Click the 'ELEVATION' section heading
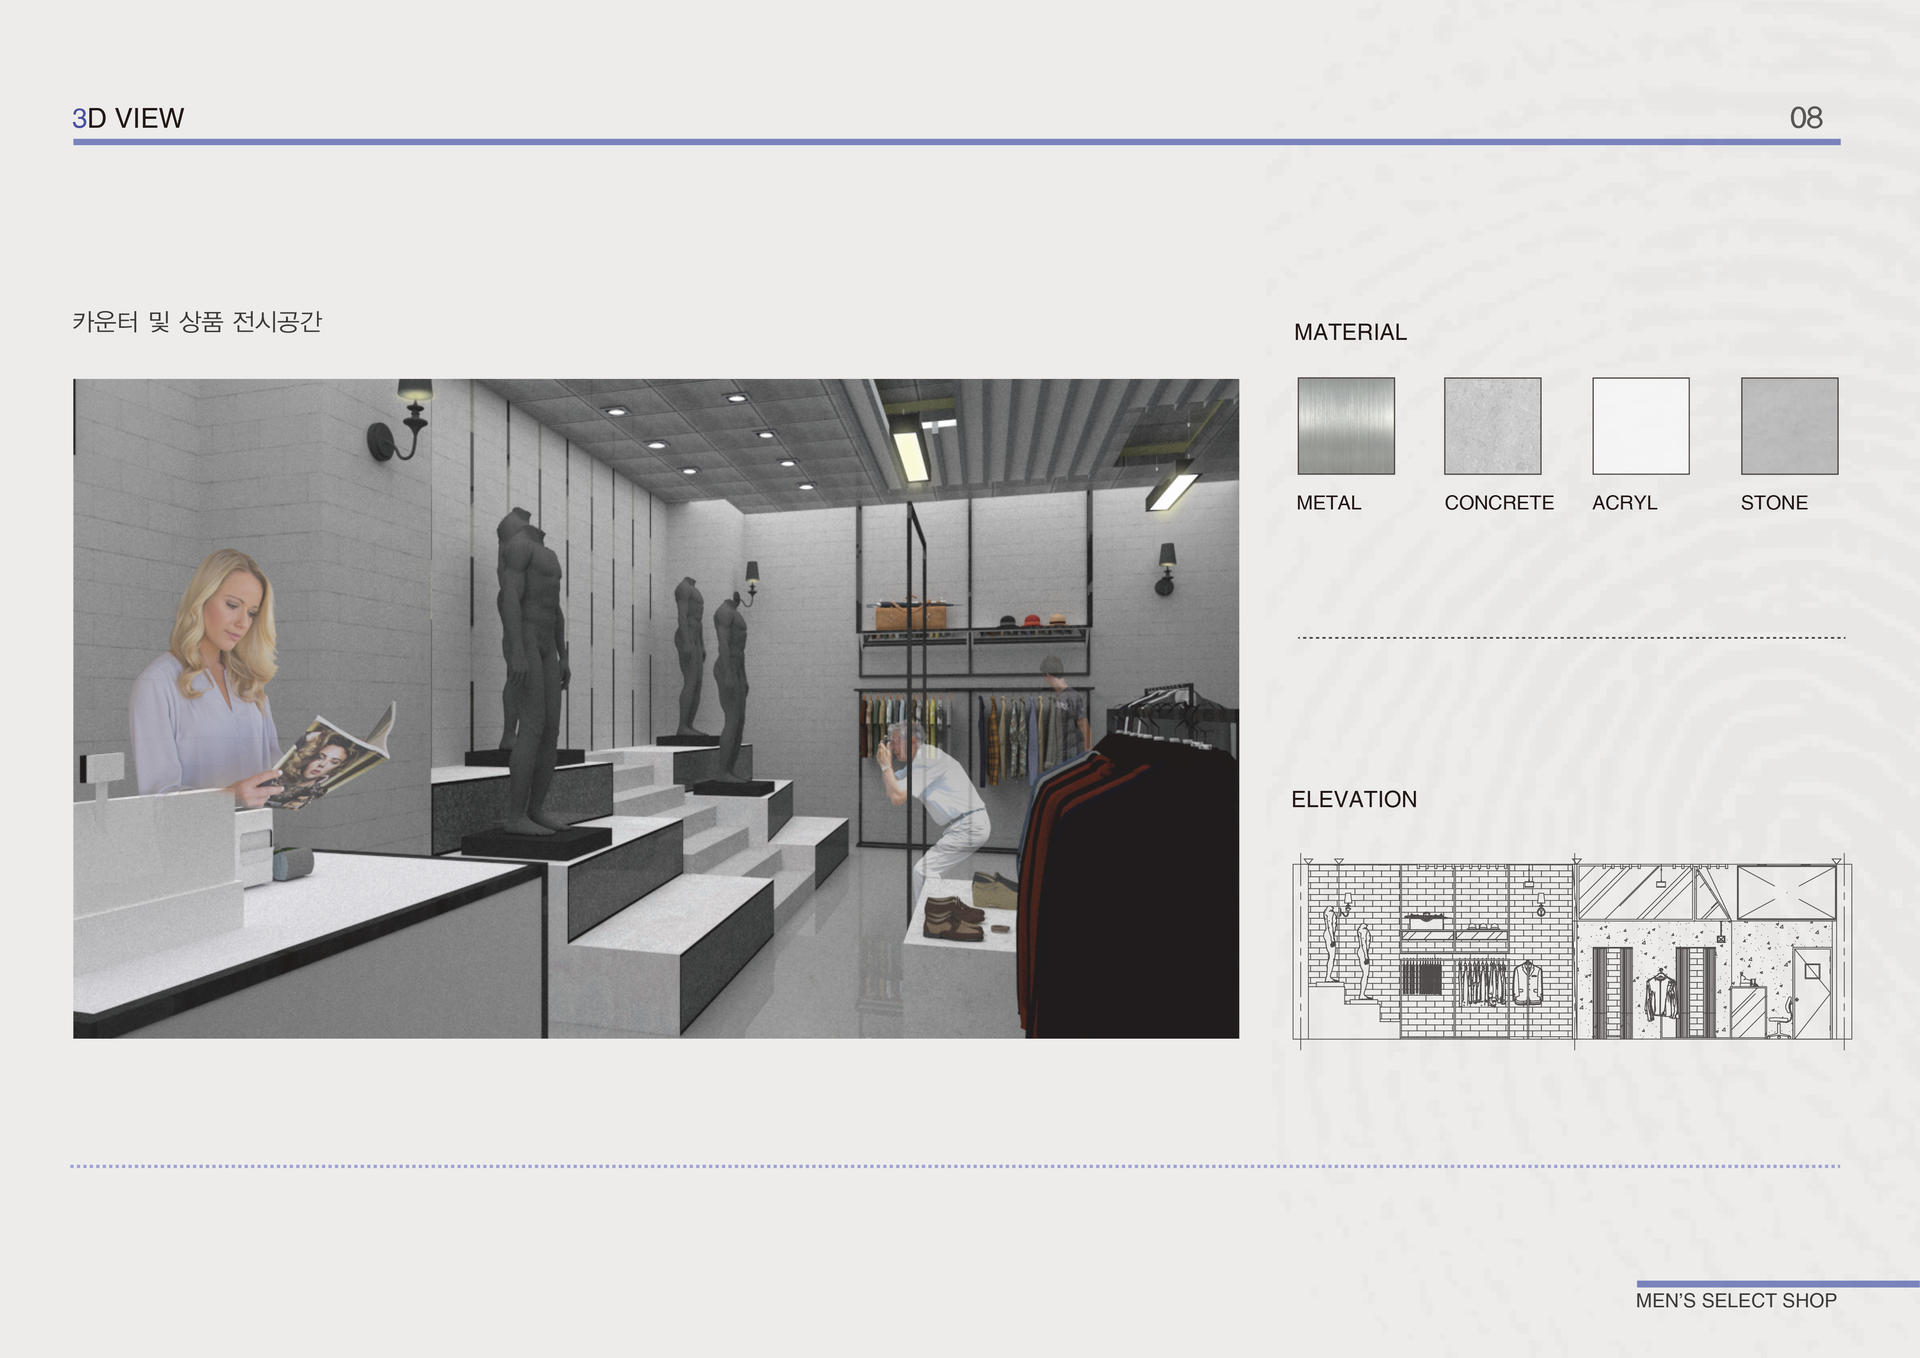This screenshot has width=1920, height=1358. tap(1354, 799)
